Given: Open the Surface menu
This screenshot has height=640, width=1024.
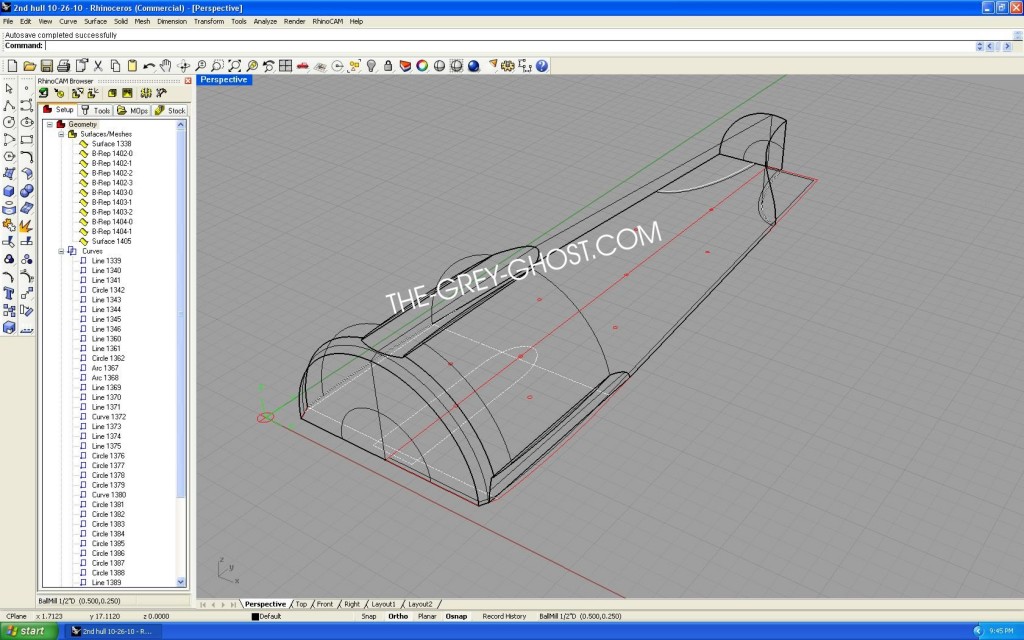Looking at the screenshot, I should (95, 22).
